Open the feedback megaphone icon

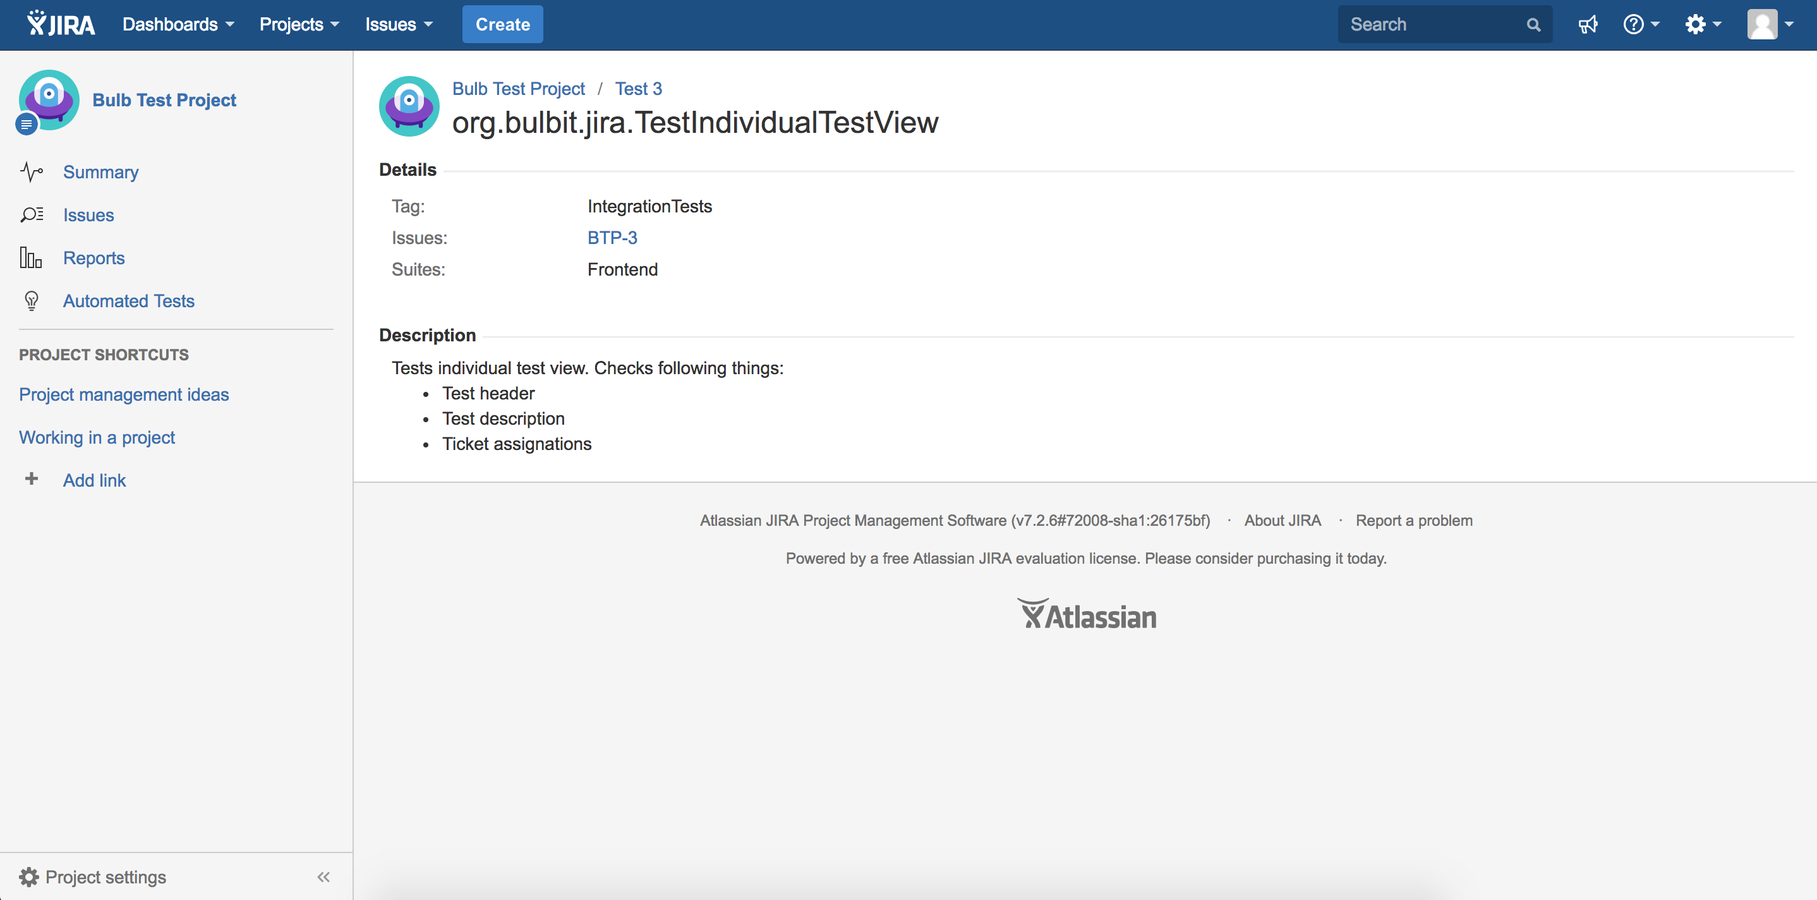1588,24
